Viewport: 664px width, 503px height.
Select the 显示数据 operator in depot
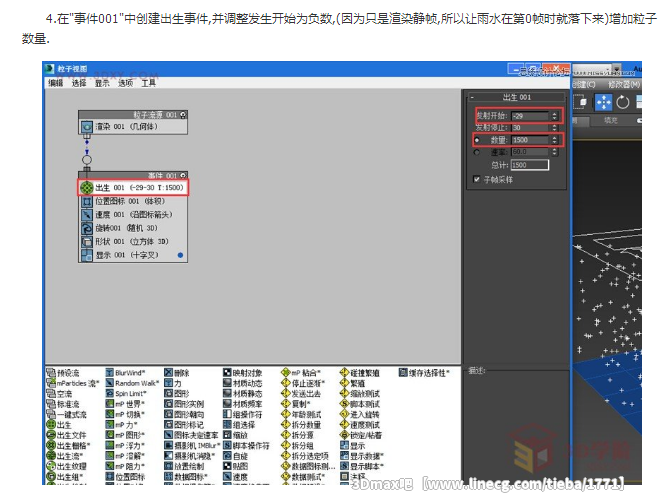coord(362,456)
